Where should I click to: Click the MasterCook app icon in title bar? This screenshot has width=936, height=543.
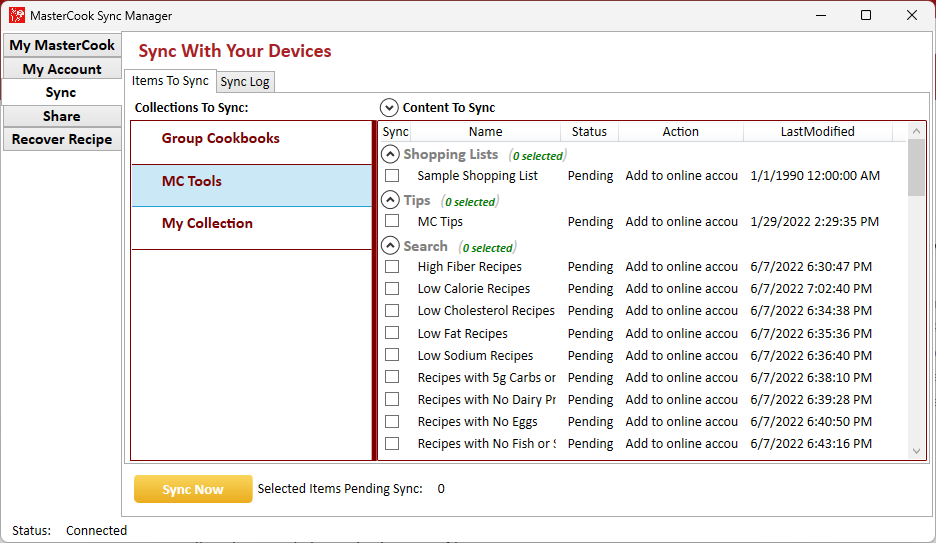tap(17, 16)
